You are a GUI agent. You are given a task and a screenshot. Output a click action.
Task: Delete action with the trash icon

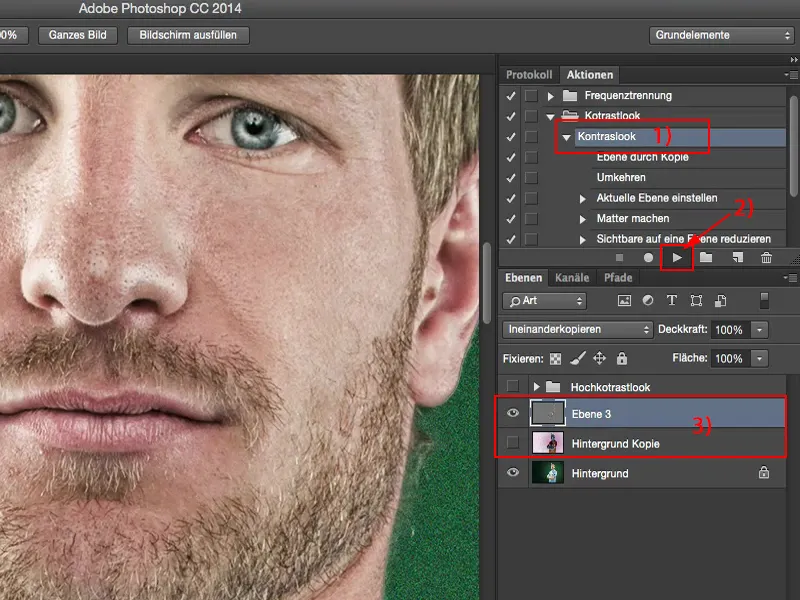tap(766, 258)
